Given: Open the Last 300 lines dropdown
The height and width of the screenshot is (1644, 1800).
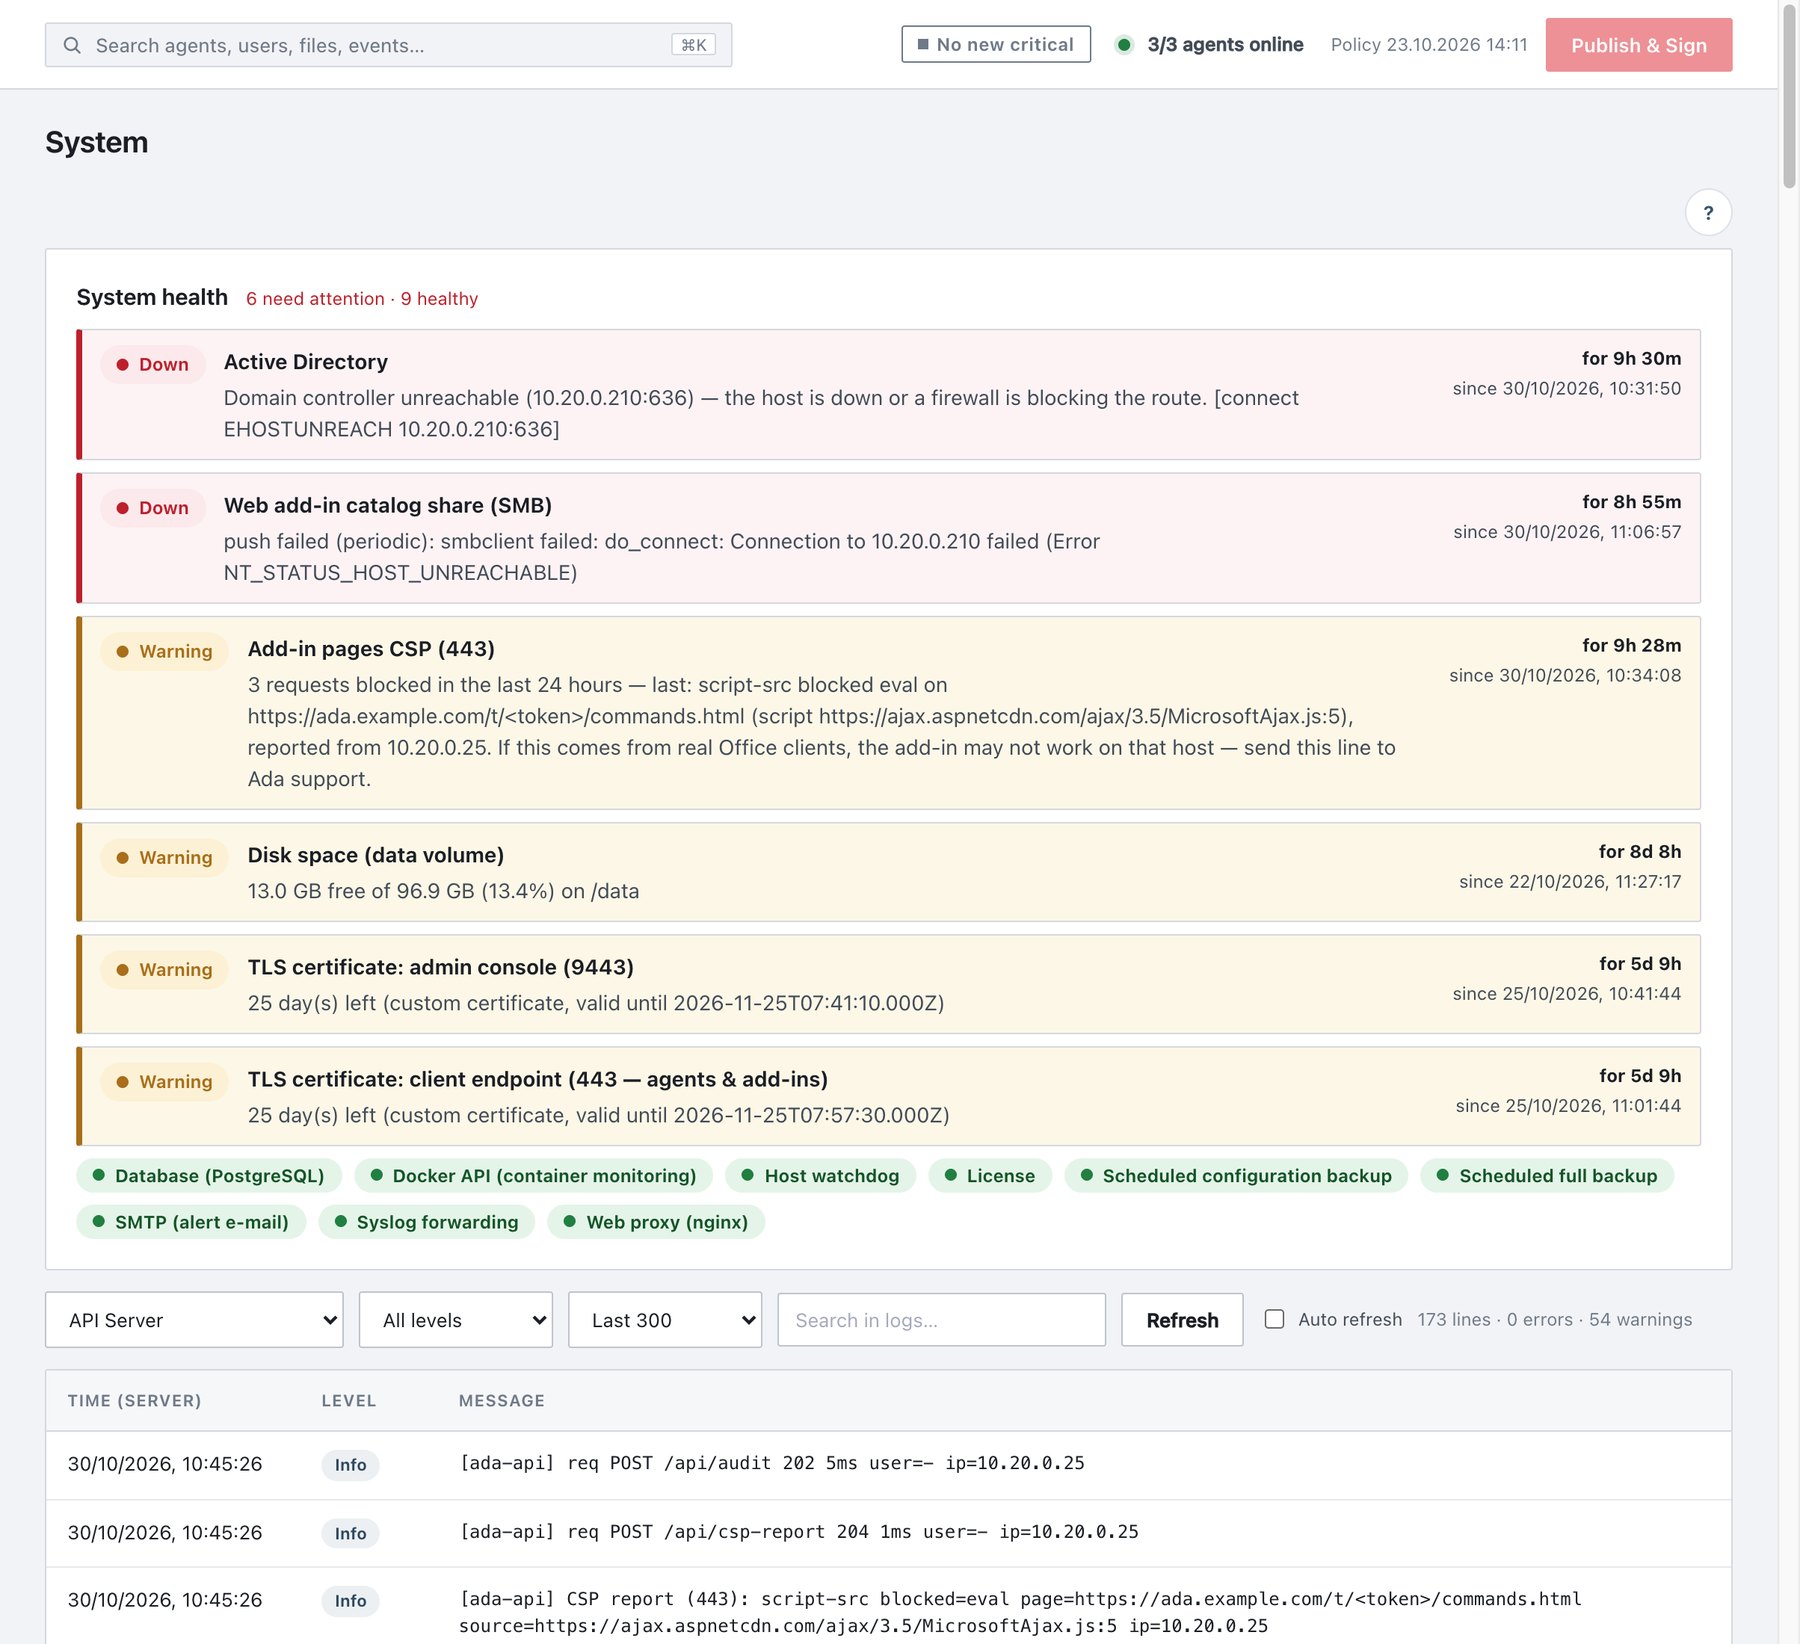Looking at the screenshot, I should pyautogui.click(x=665, y=1320).
